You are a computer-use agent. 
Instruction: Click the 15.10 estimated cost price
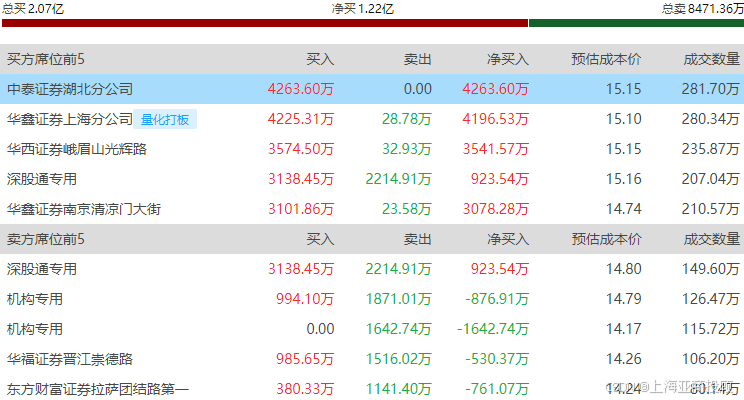pyautogui.click(x=623, y=119)
